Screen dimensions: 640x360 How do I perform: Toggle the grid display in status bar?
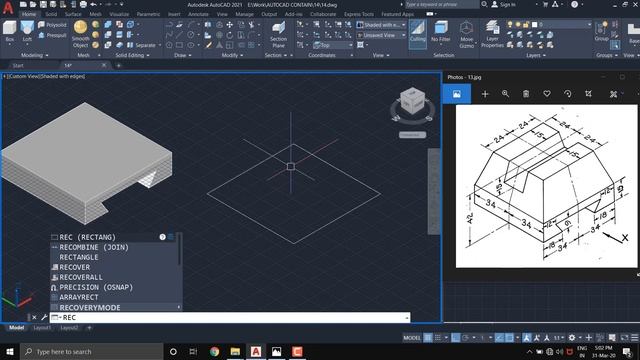[428, 338]
